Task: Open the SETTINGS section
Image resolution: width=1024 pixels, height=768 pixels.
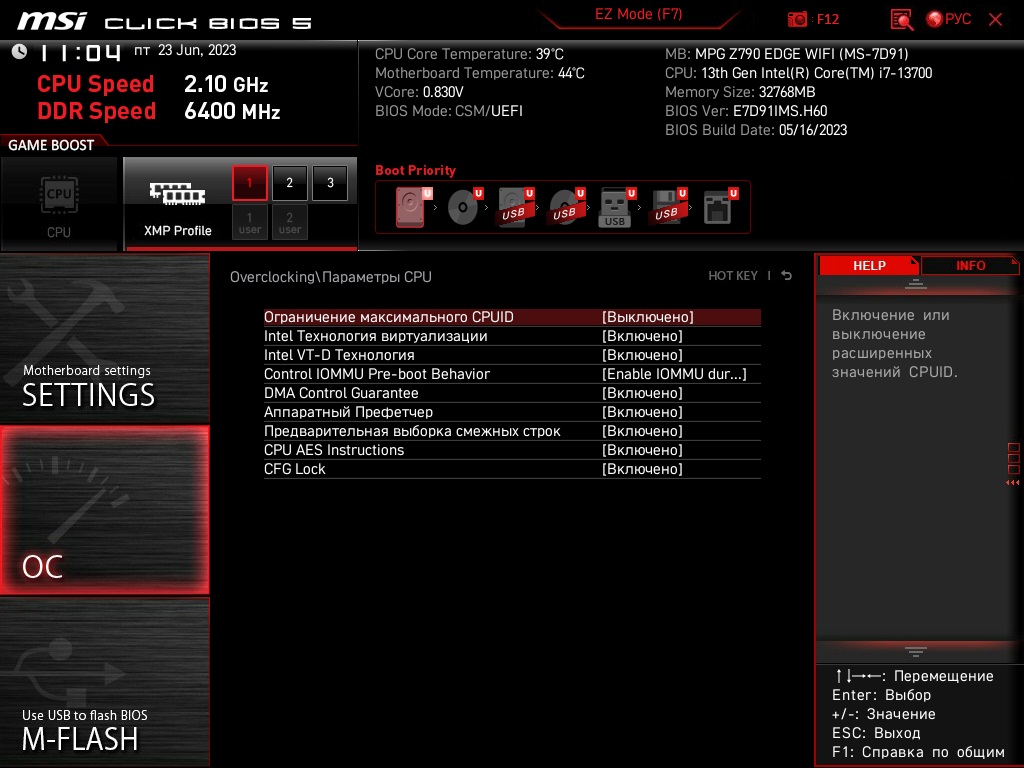Action: pos(104,338)
